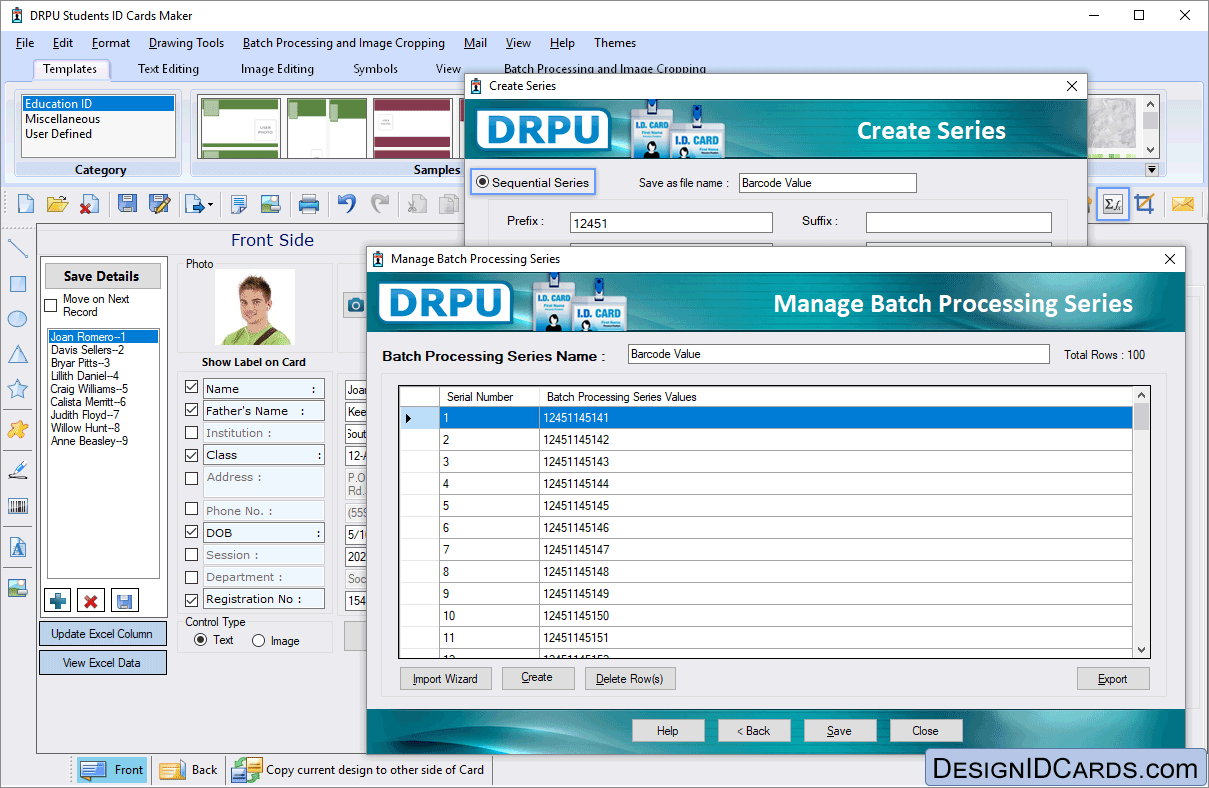Screen dimensions: 1209x788
Task: Click the series table vertical scrollbar down arrow
Action: pos(1142,650)
